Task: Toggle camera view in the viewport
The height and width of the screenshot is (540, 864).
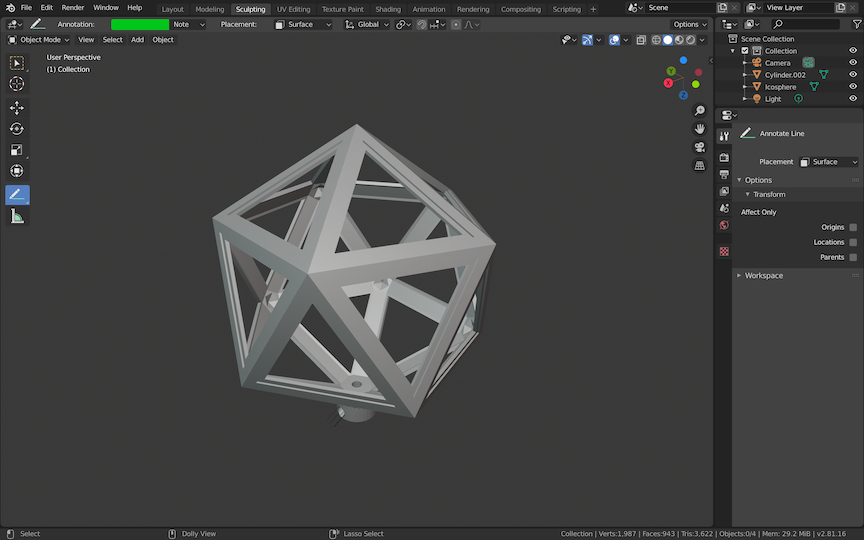Action: pyautogui.click(x=699, y=147)
